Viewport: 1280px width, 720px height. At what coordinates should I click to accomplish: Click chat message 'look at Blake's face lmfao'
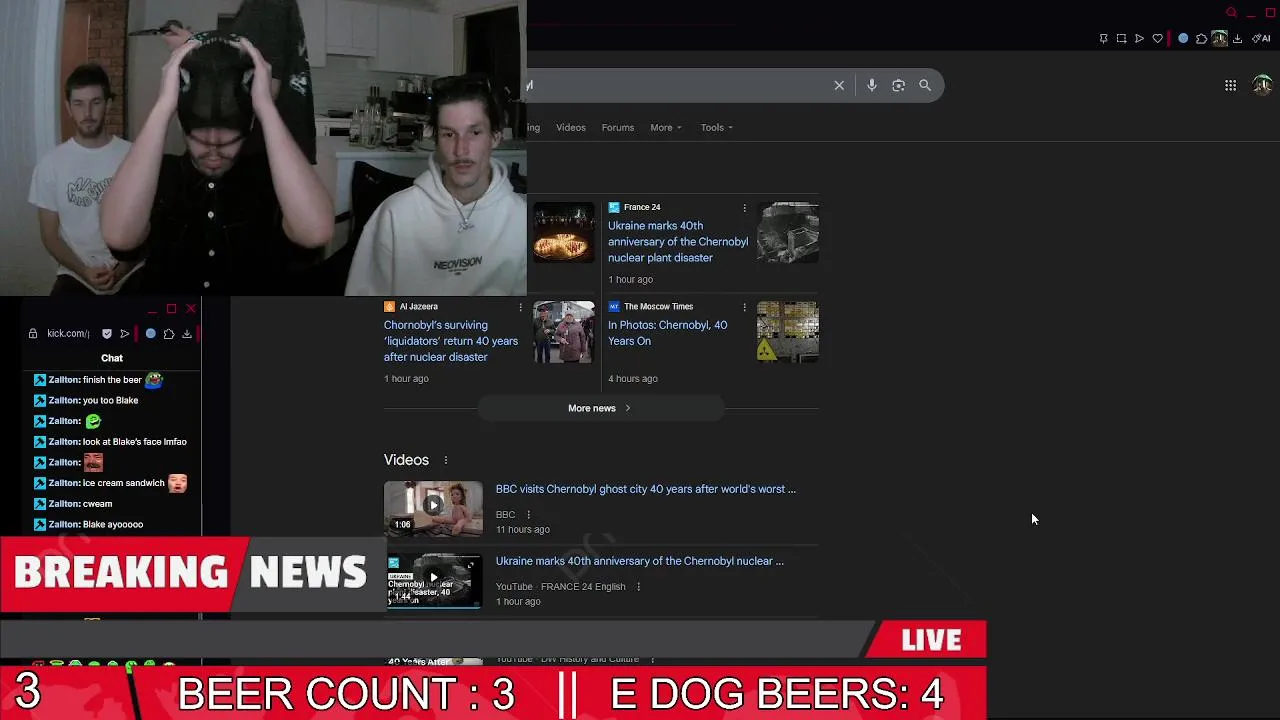(134, 442)
